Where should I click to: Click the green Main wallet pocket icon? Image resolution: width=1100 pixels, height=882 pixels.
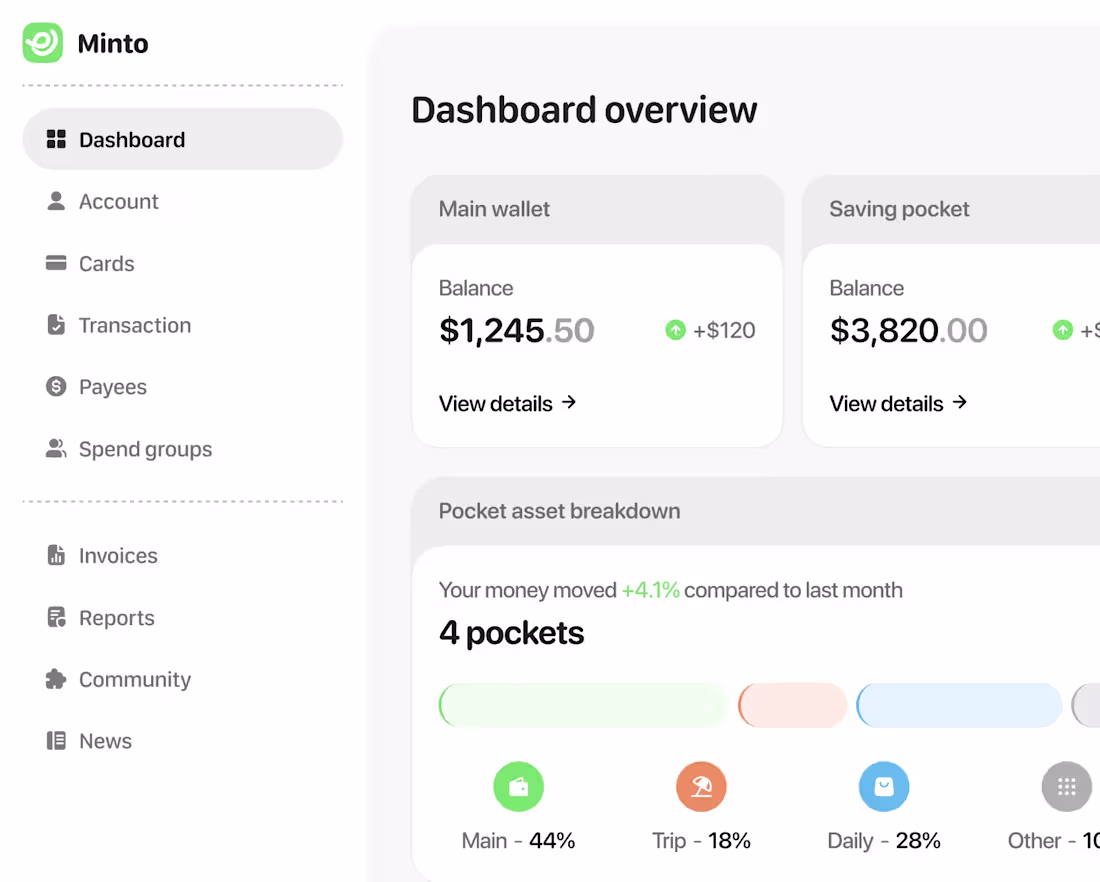pyautogui.click(x=518, y=787)
